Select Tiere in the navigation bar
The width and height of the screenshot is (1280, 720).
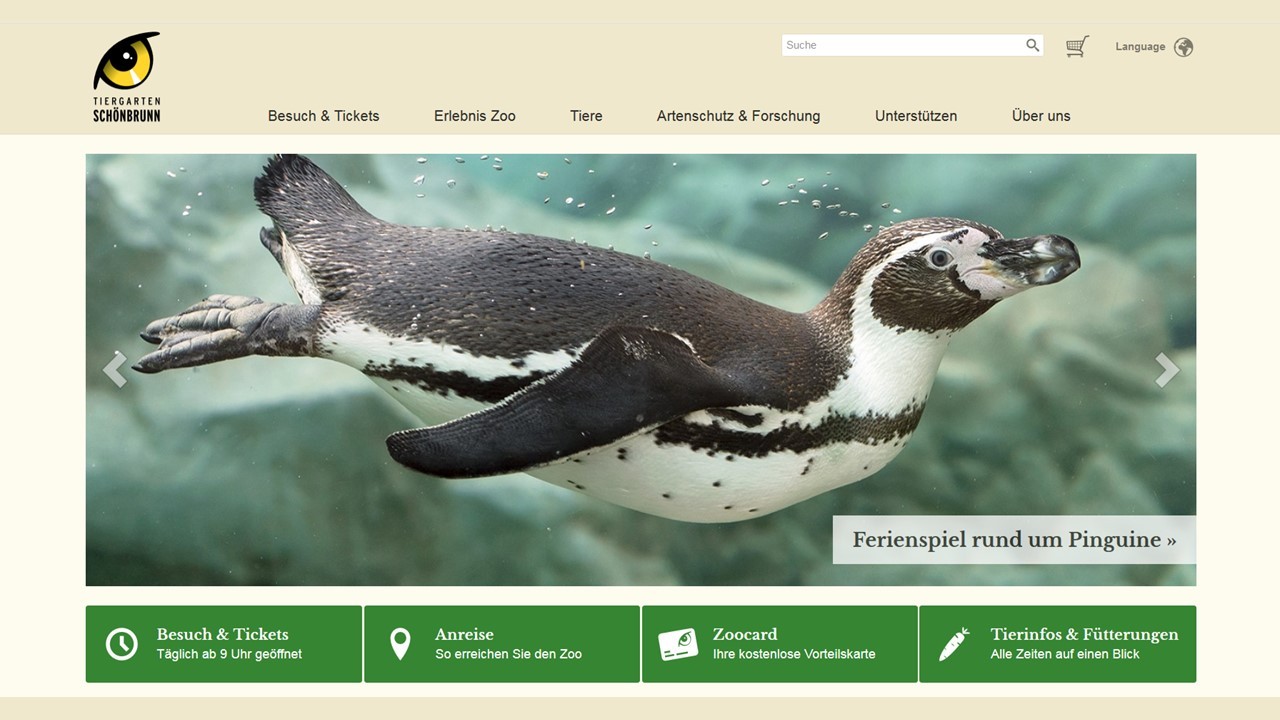tap(586, 116)
